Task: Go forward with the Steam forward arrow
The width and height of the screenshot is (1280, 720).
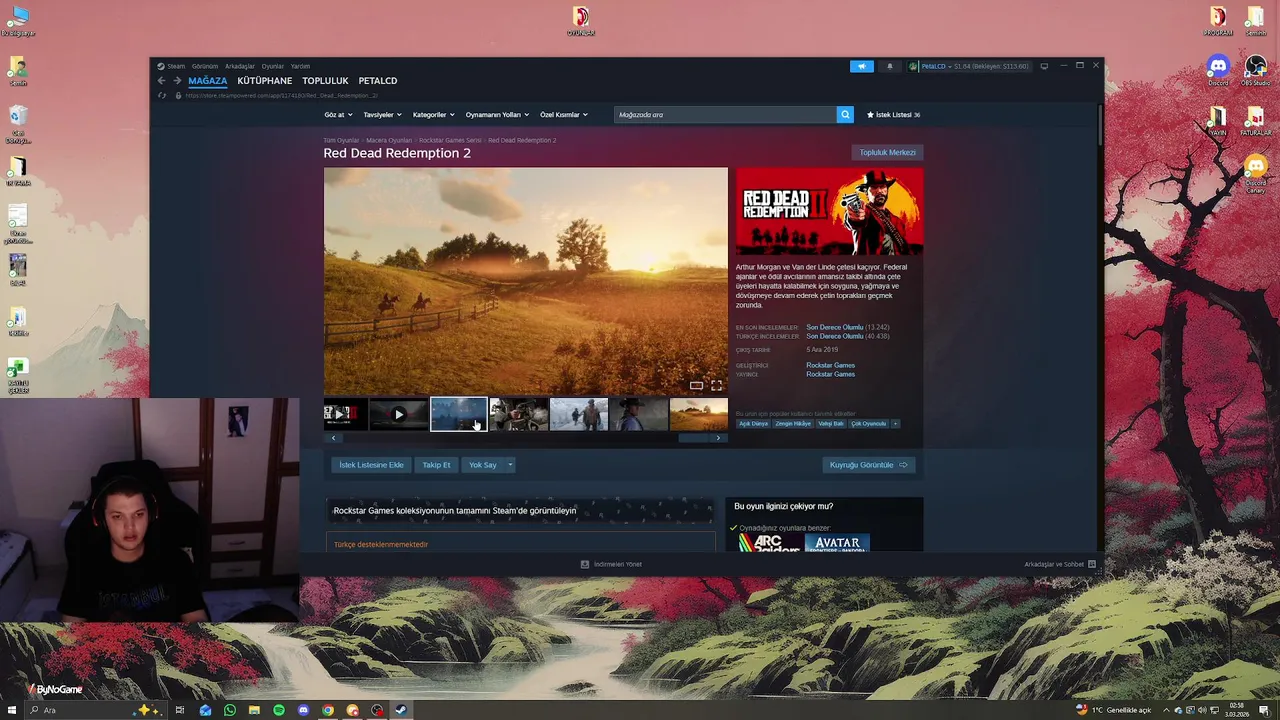Action: click(178, 81)
